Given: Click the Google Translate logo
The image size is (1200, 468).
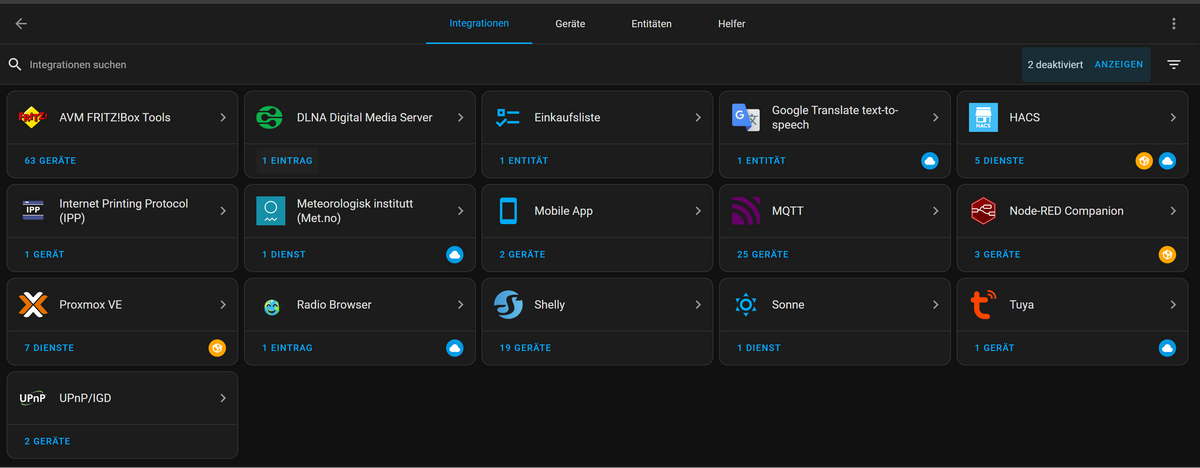Looking at the screenshot, I should [746, 117].
